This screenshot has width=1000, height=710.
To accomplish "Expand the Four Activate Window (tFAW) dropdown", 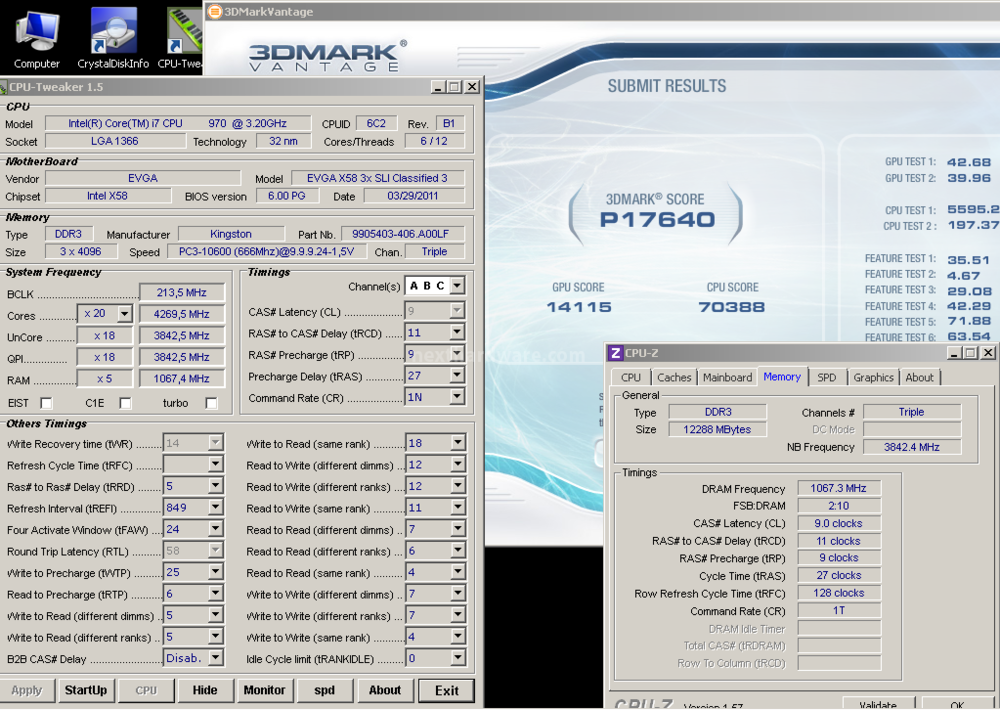I will (x=216, y=529).
